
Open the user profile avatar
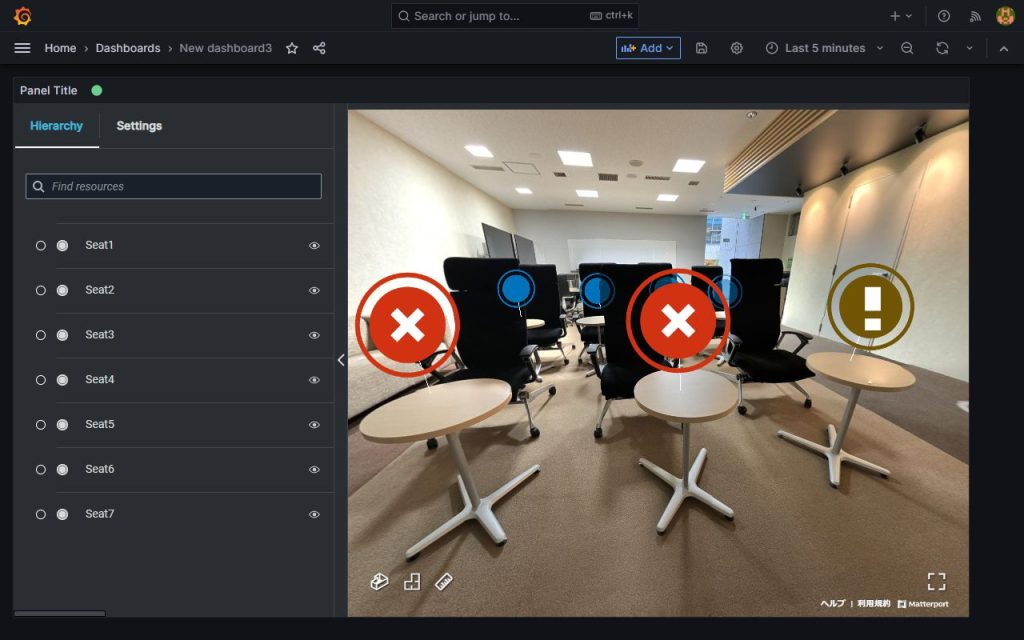1005,16
